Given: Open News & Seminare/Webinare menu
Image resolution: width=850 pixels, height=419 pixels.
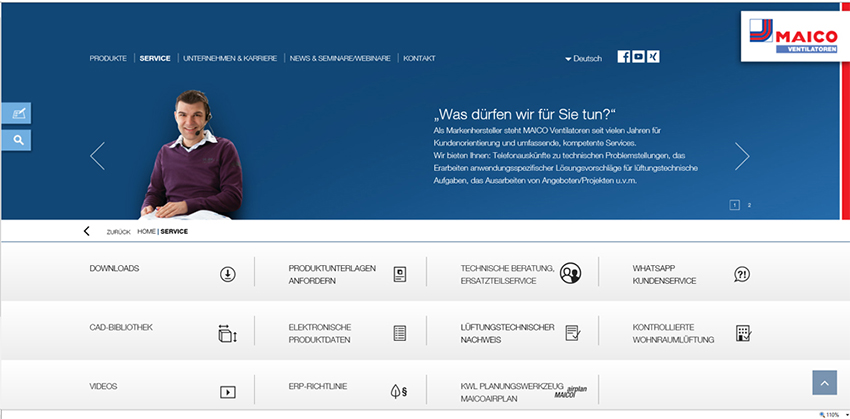Looking at the screenshot, I should (340, 58).
